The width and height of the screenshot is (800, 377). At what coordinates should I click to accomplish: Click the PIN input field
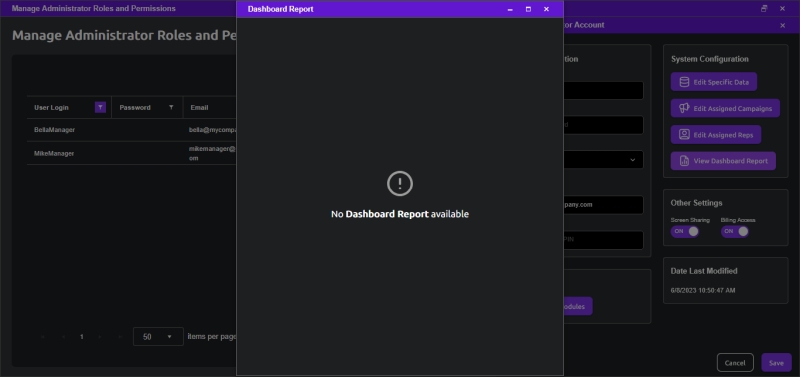tap(603, 240)
